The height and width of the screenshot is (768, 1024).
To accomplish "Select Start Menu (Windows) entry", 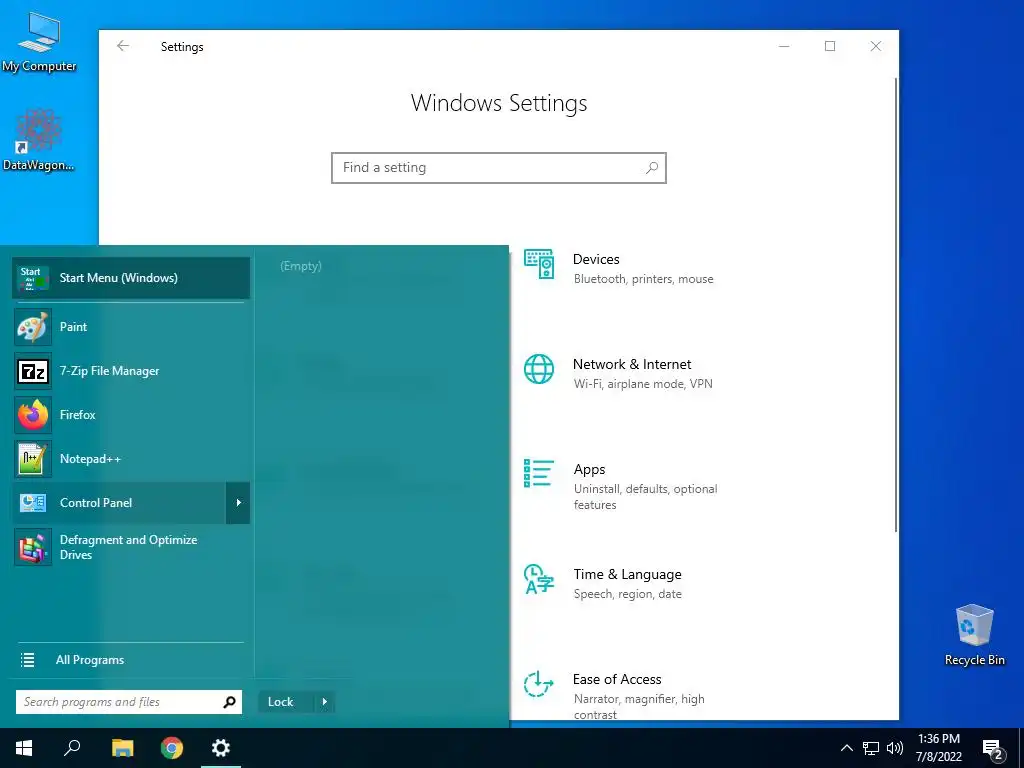I will [131, 278].
